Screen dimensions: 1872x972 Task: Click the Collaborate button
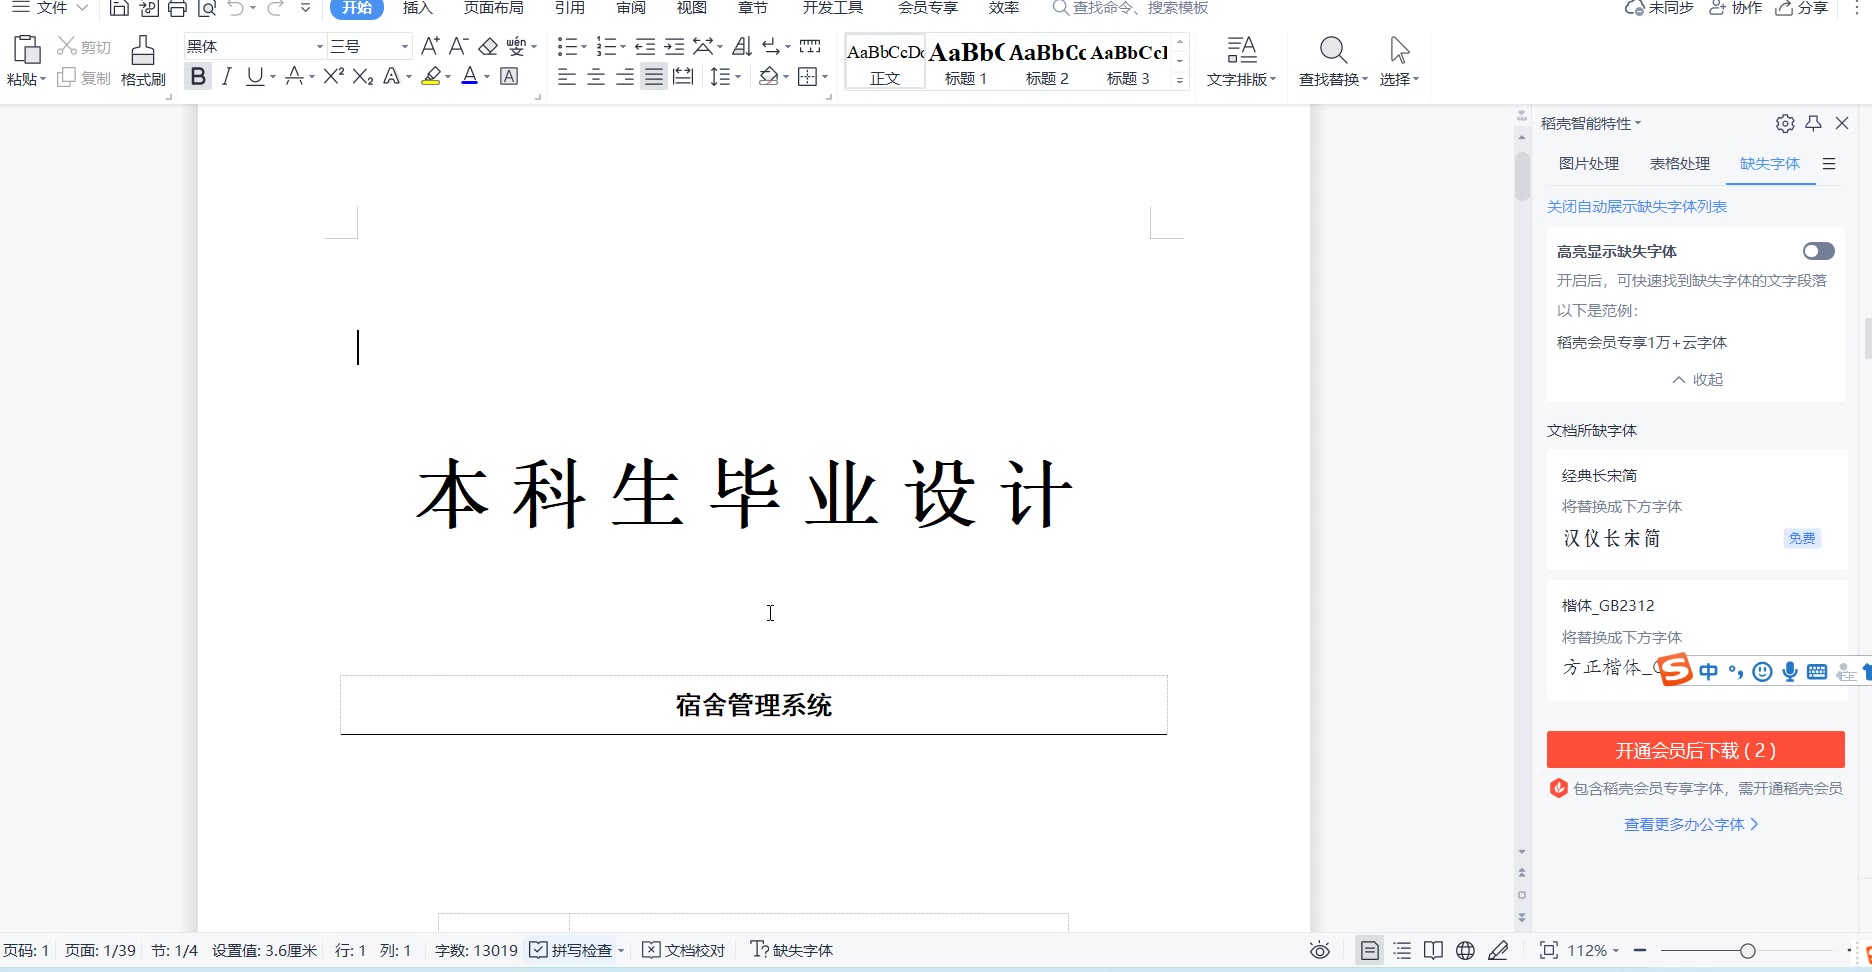pos(1735,8)
